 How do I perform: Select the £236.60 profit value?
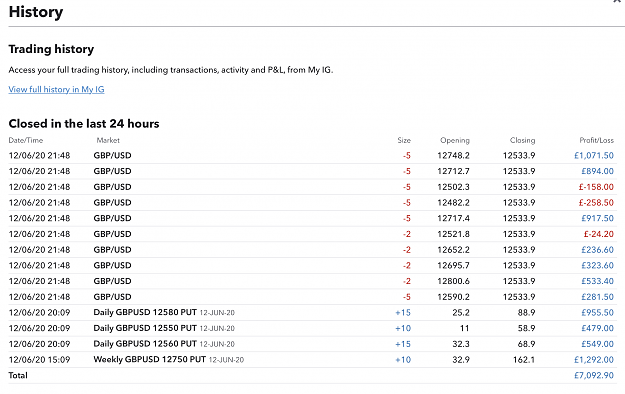(597, 250)
